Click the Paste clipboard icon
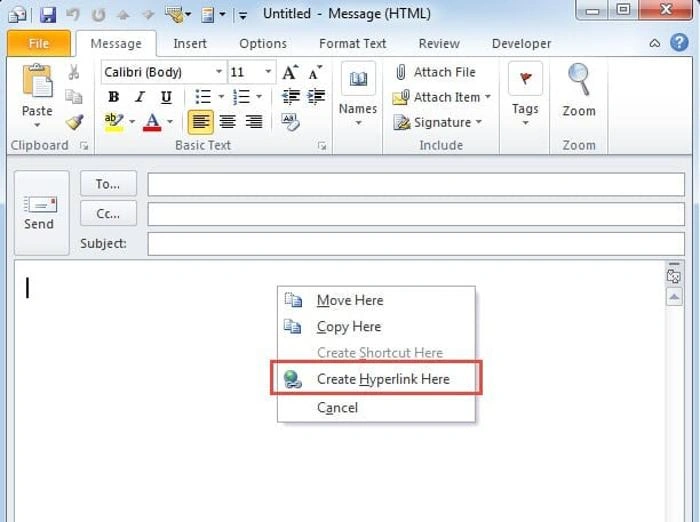 pyautogui.click(x=38, y=81)
